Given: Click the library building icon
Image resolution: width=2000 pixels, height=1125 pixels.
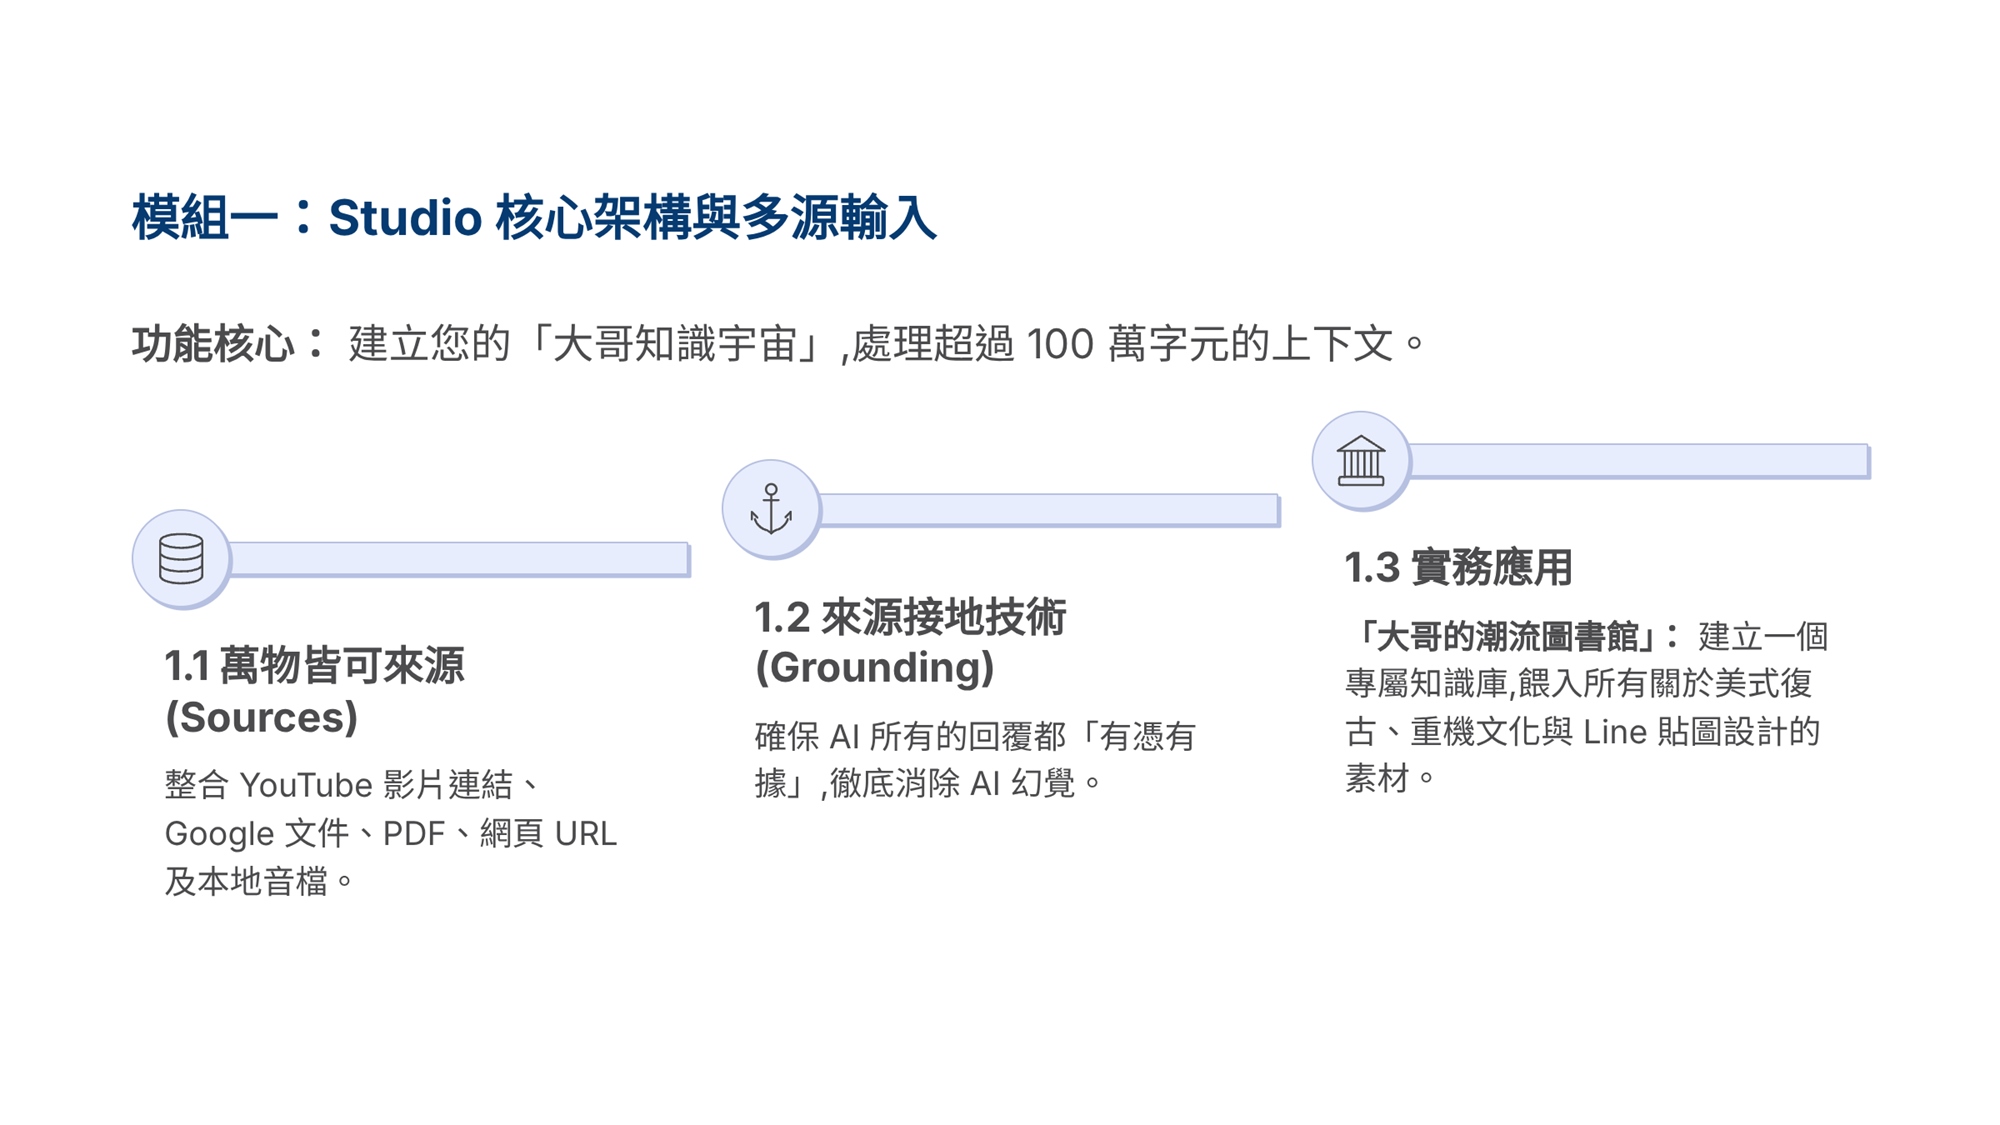Looking at the screenshot, I should click(1361, 461).
